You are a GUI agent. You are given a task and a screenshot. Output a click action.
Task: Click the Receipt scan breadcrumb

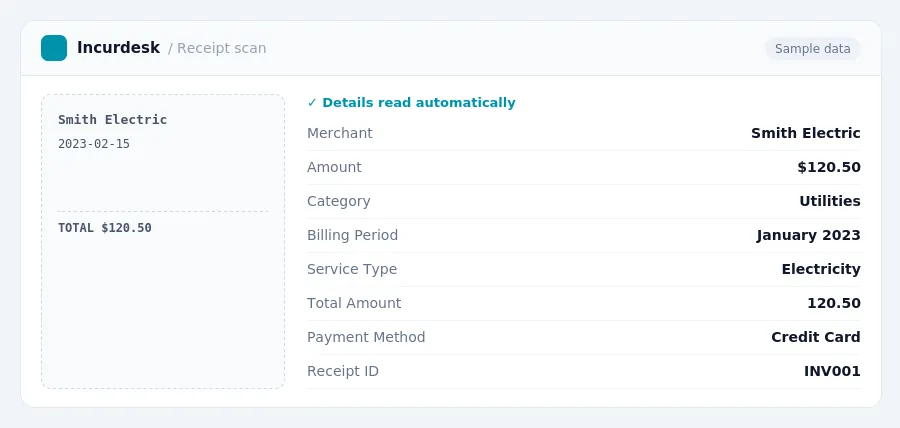coord(222,48)
